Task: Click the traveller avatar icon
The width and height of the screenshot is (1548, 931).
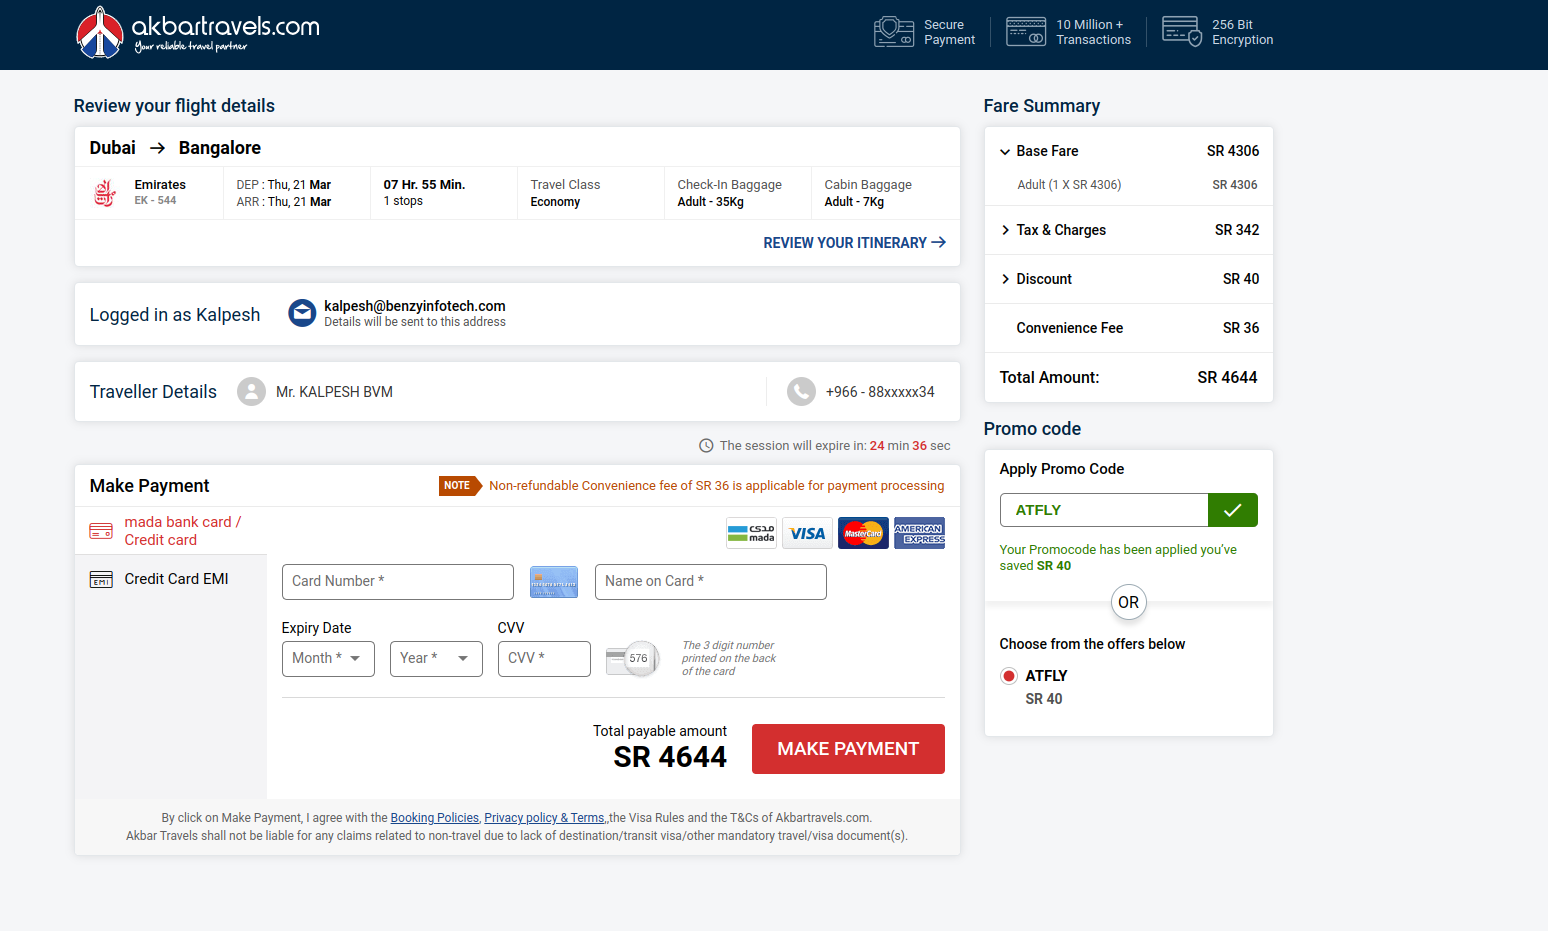Action: (x=251, y=391)
